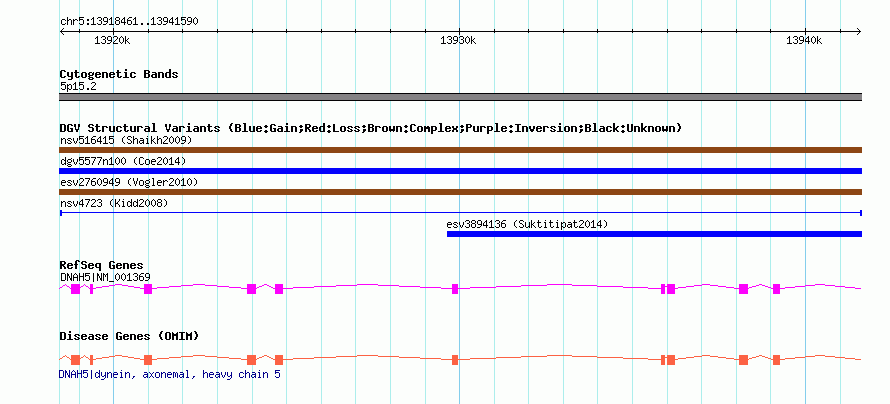Open variant nsv516415 (Shaikh2009) label
Viewport: 890px width, 404px height.
(x=126, y=140)
